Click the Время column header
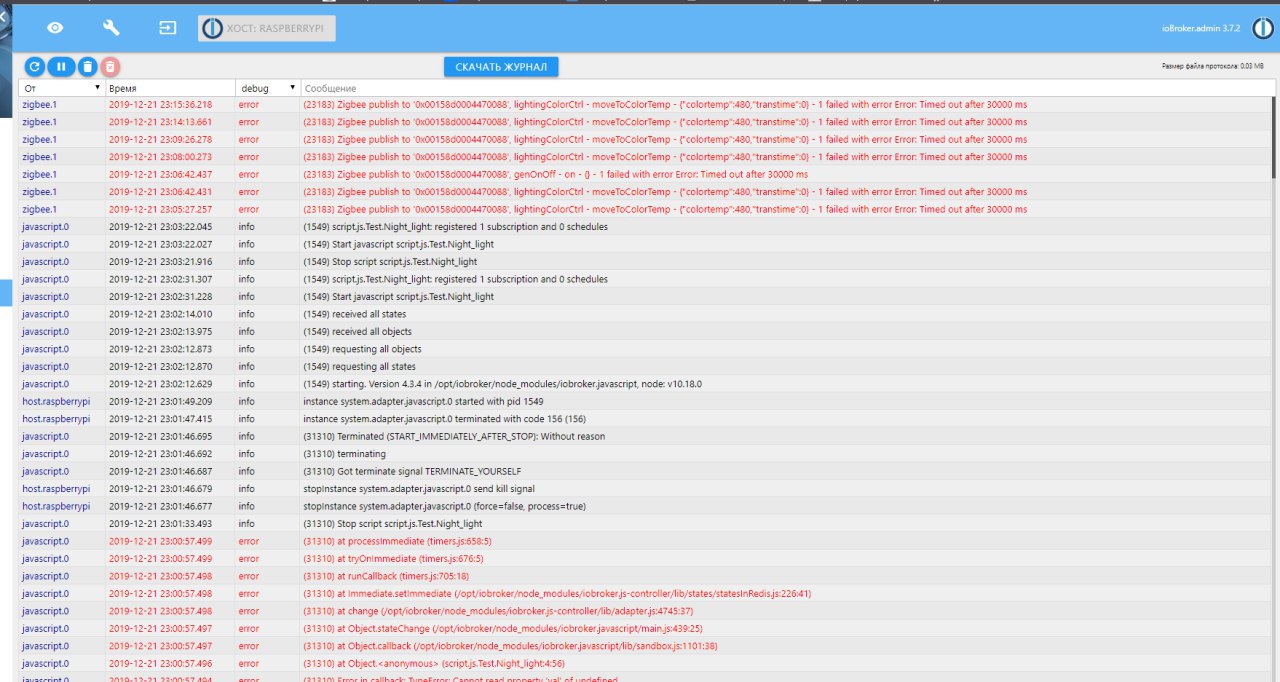This screenshot has width=1280, height=682. 123,88
